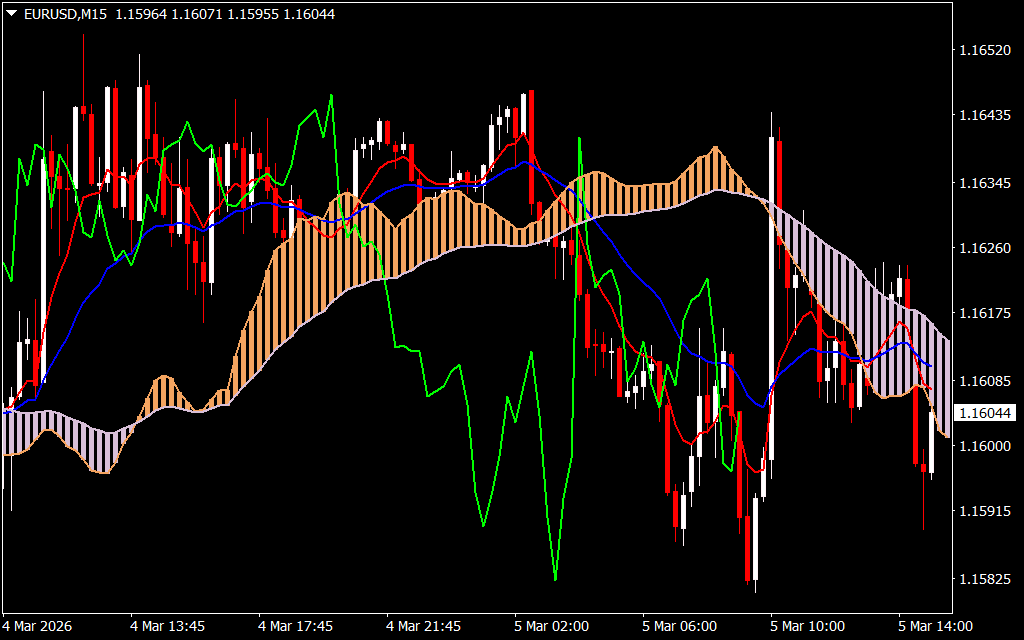Select the 1.16085 price scale label
Viewport: 1024px width, 640px height.
(985, 381)
